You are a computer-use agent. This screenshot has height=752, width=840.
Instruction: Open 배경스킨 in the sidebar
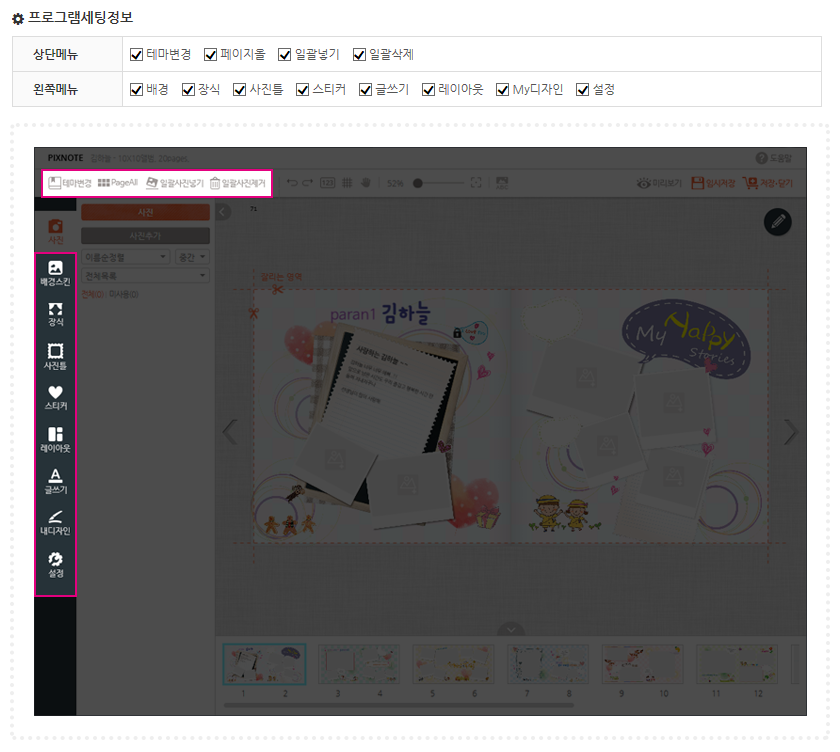(x=56, y=273)
